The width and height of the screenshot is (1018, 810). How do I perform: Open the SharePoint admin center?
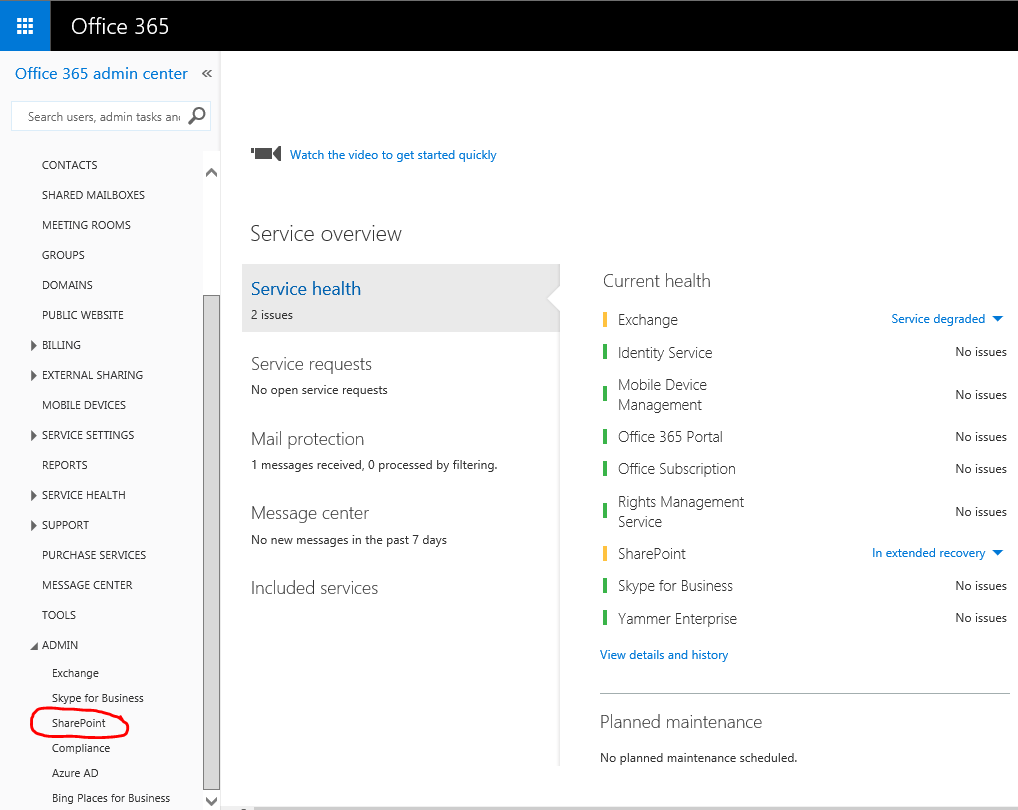pos(79,723)
